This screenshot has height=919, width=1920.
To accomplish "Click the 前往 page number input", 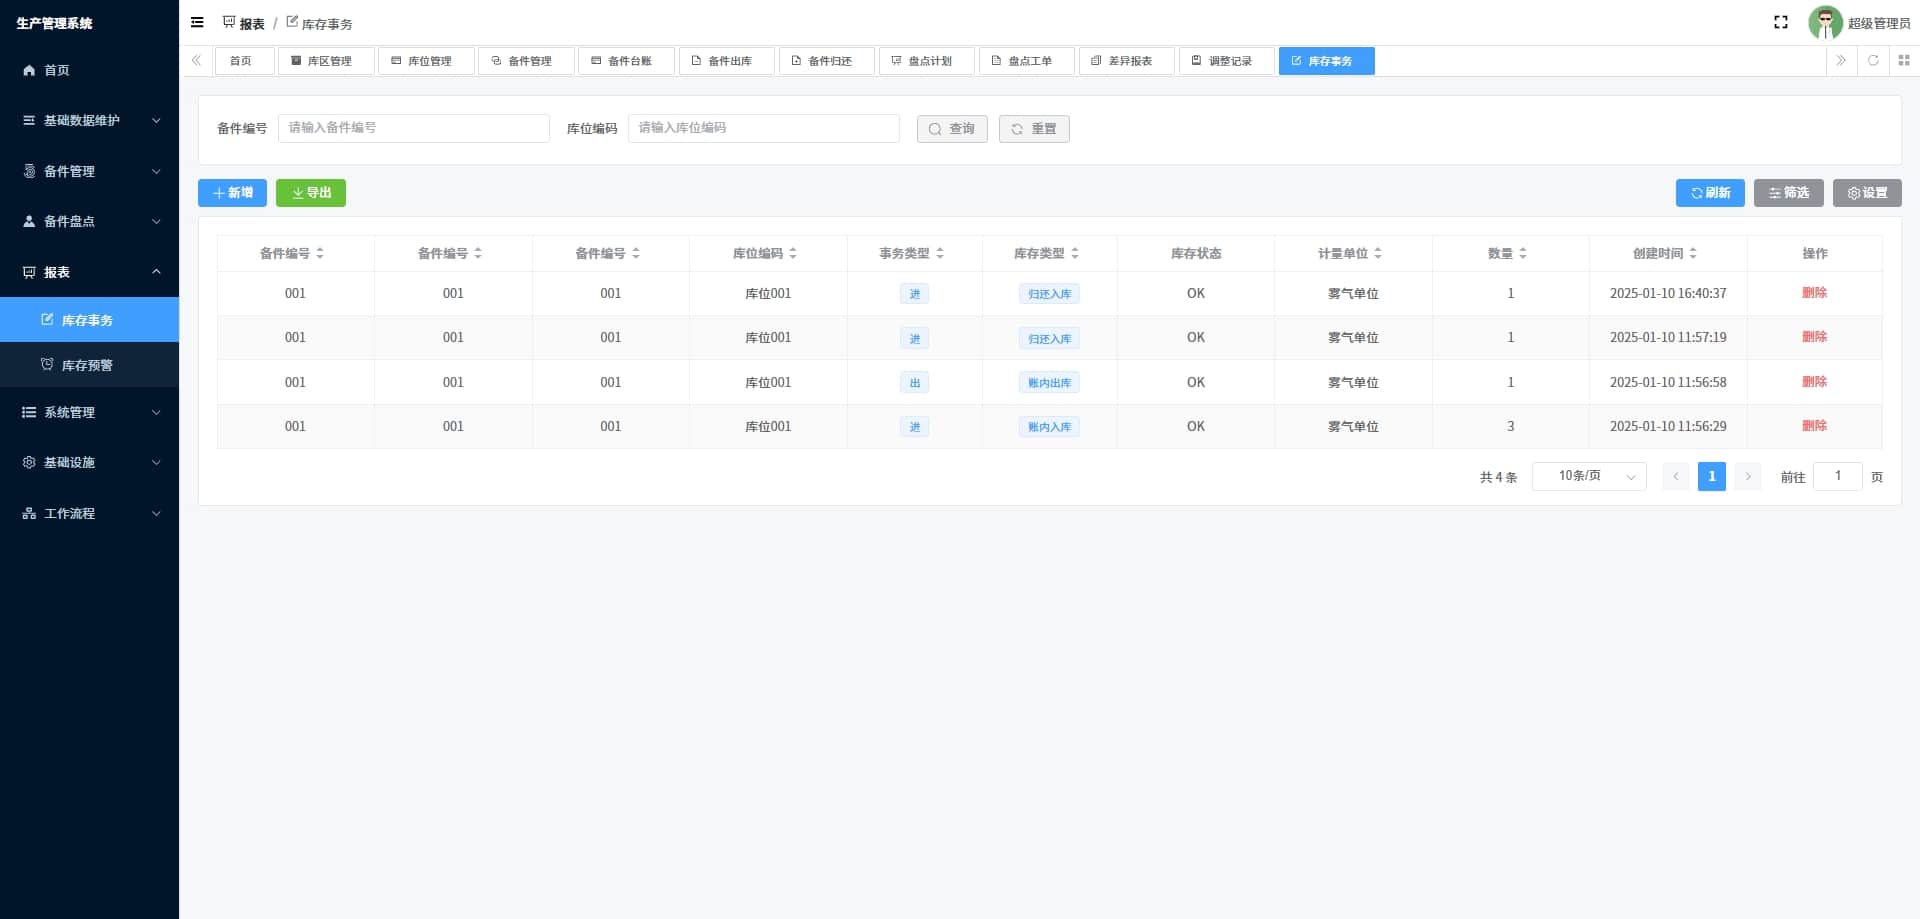I will (1838, 476).
